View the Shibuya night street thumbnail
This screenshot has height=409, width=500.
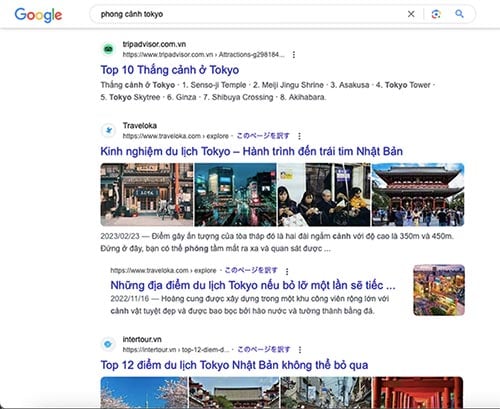235,195
